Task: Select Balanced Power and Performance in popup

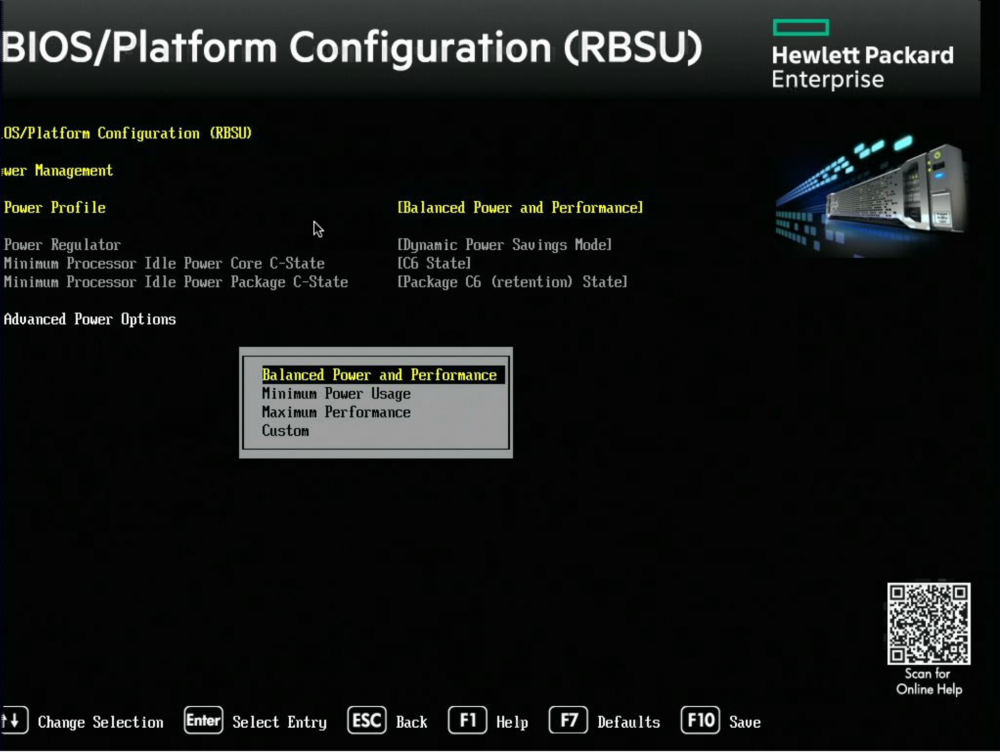Action: (x=383, y=375)
